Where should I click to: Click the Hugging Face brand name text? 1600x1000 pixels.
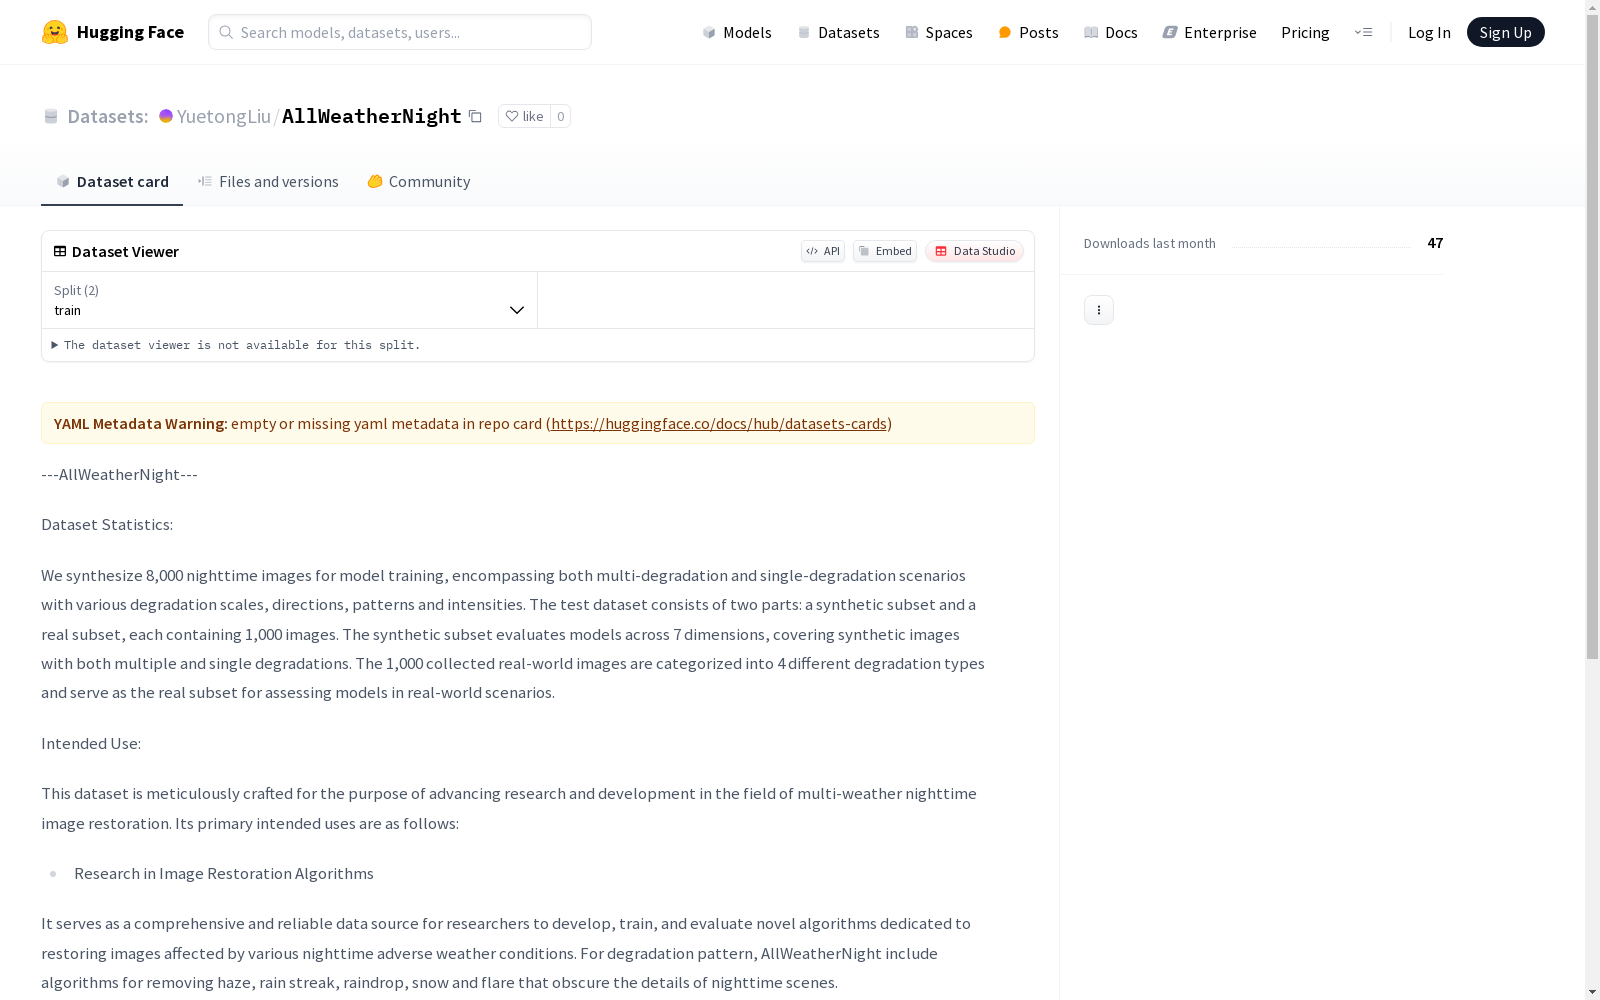(x=130, y=32)
